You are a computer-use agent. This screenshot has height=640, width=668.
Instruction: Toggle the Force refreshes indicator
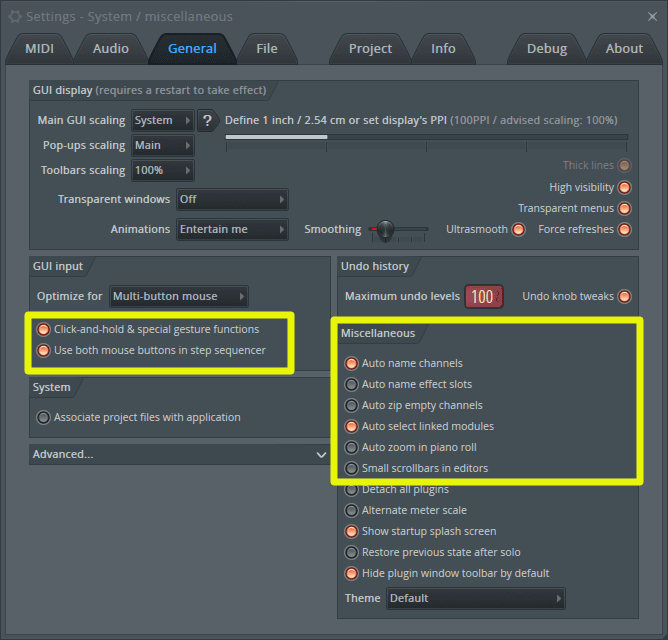[624, 229]
